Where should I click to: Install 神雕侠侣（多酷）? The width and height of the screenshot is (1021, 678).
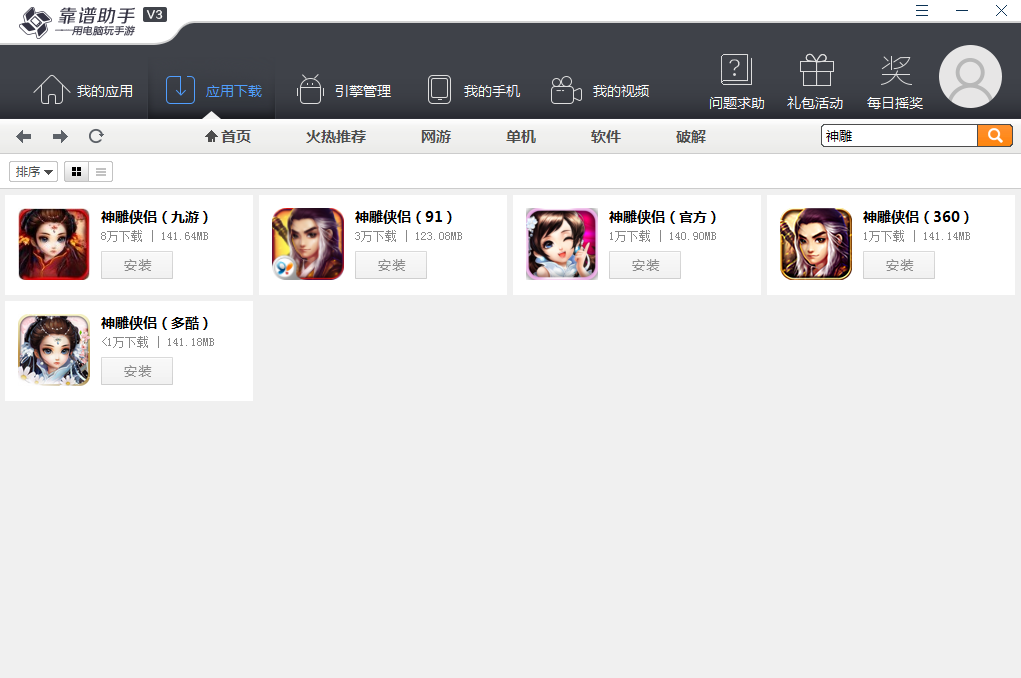pyautogui.click(x=137, y=371)
